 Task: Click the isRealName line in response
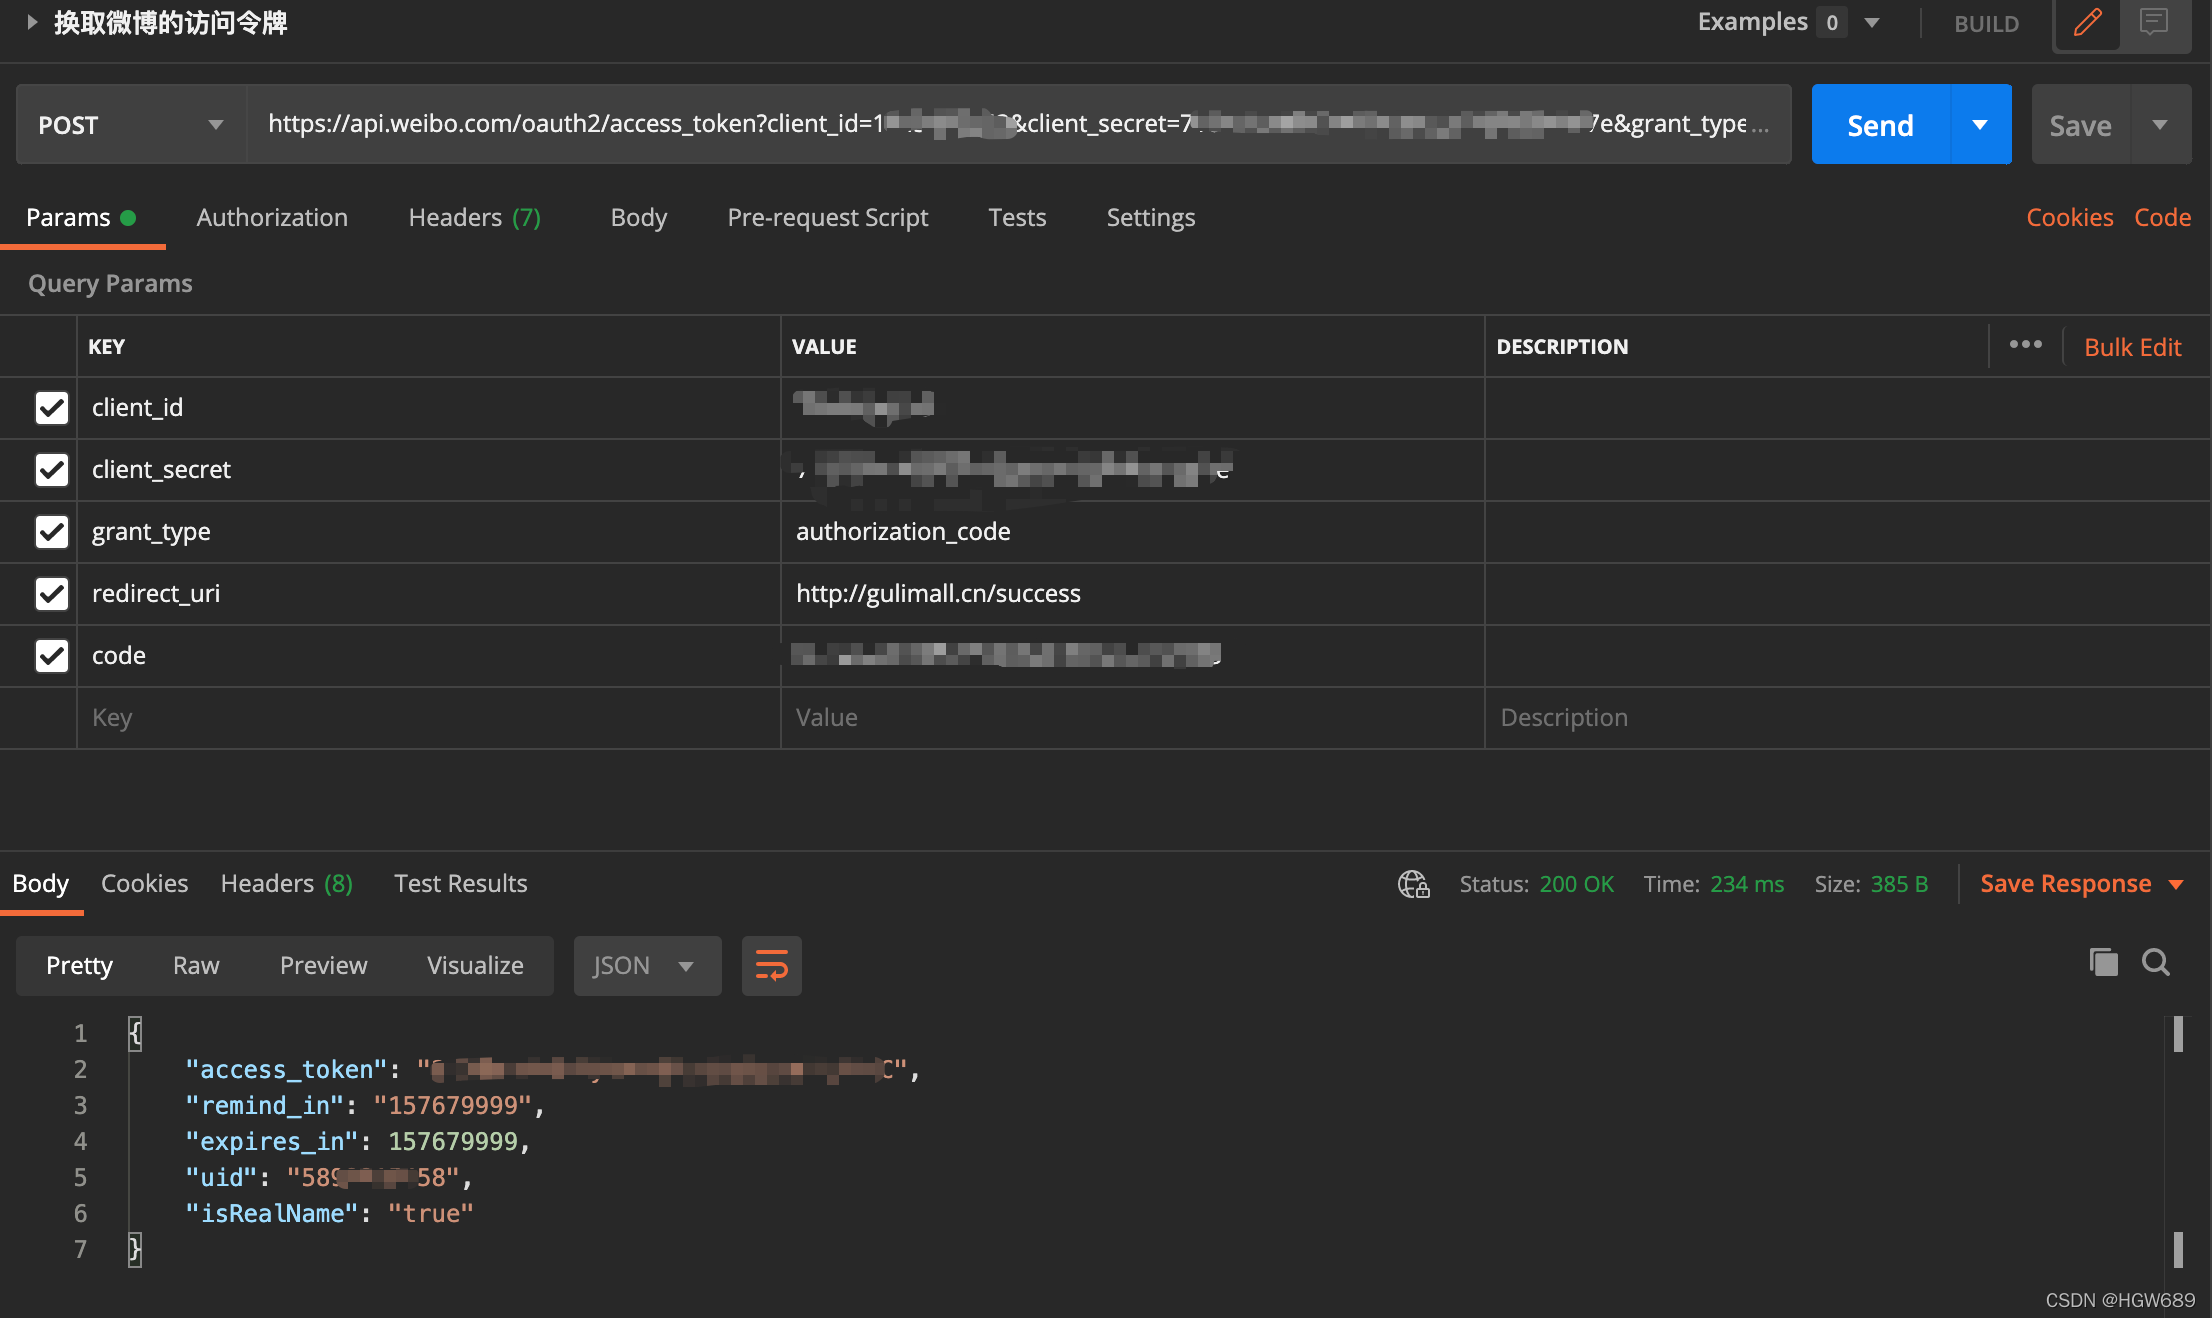point(329,1213)
